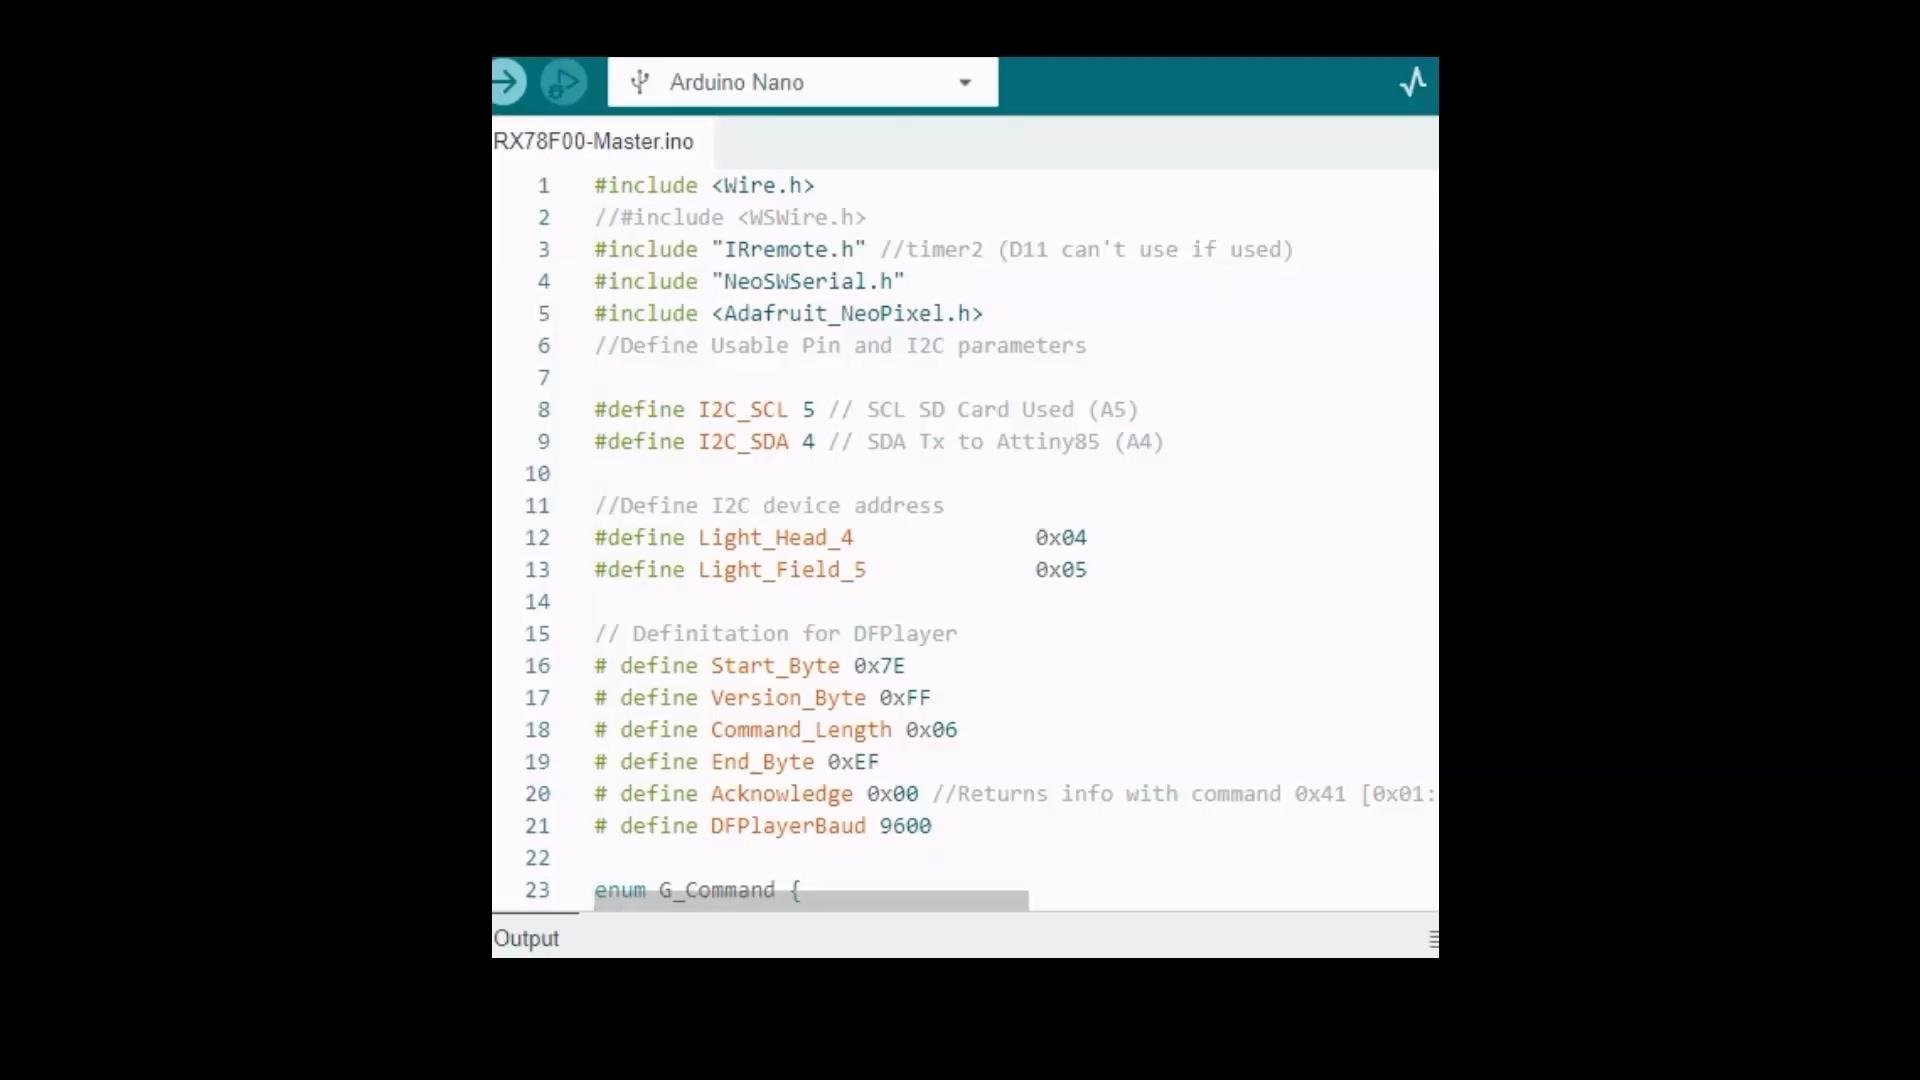Click the Upload/Flash icon button

[x=508, y=82]
